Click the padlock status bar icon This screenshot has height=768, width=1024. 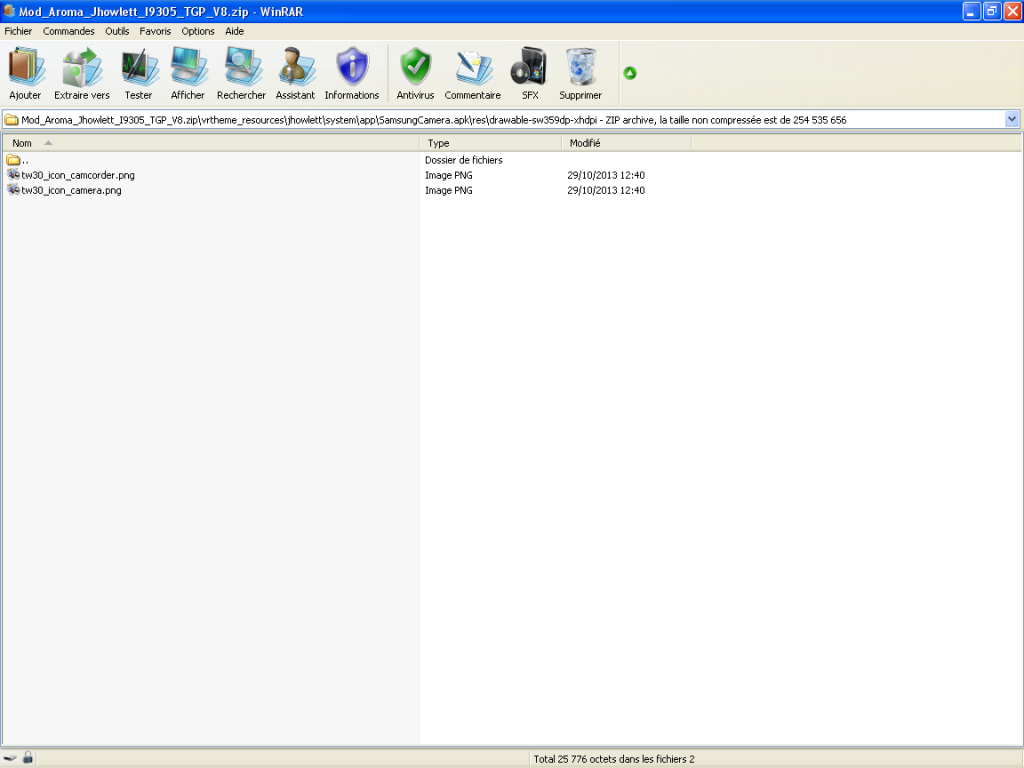point(27,758)
